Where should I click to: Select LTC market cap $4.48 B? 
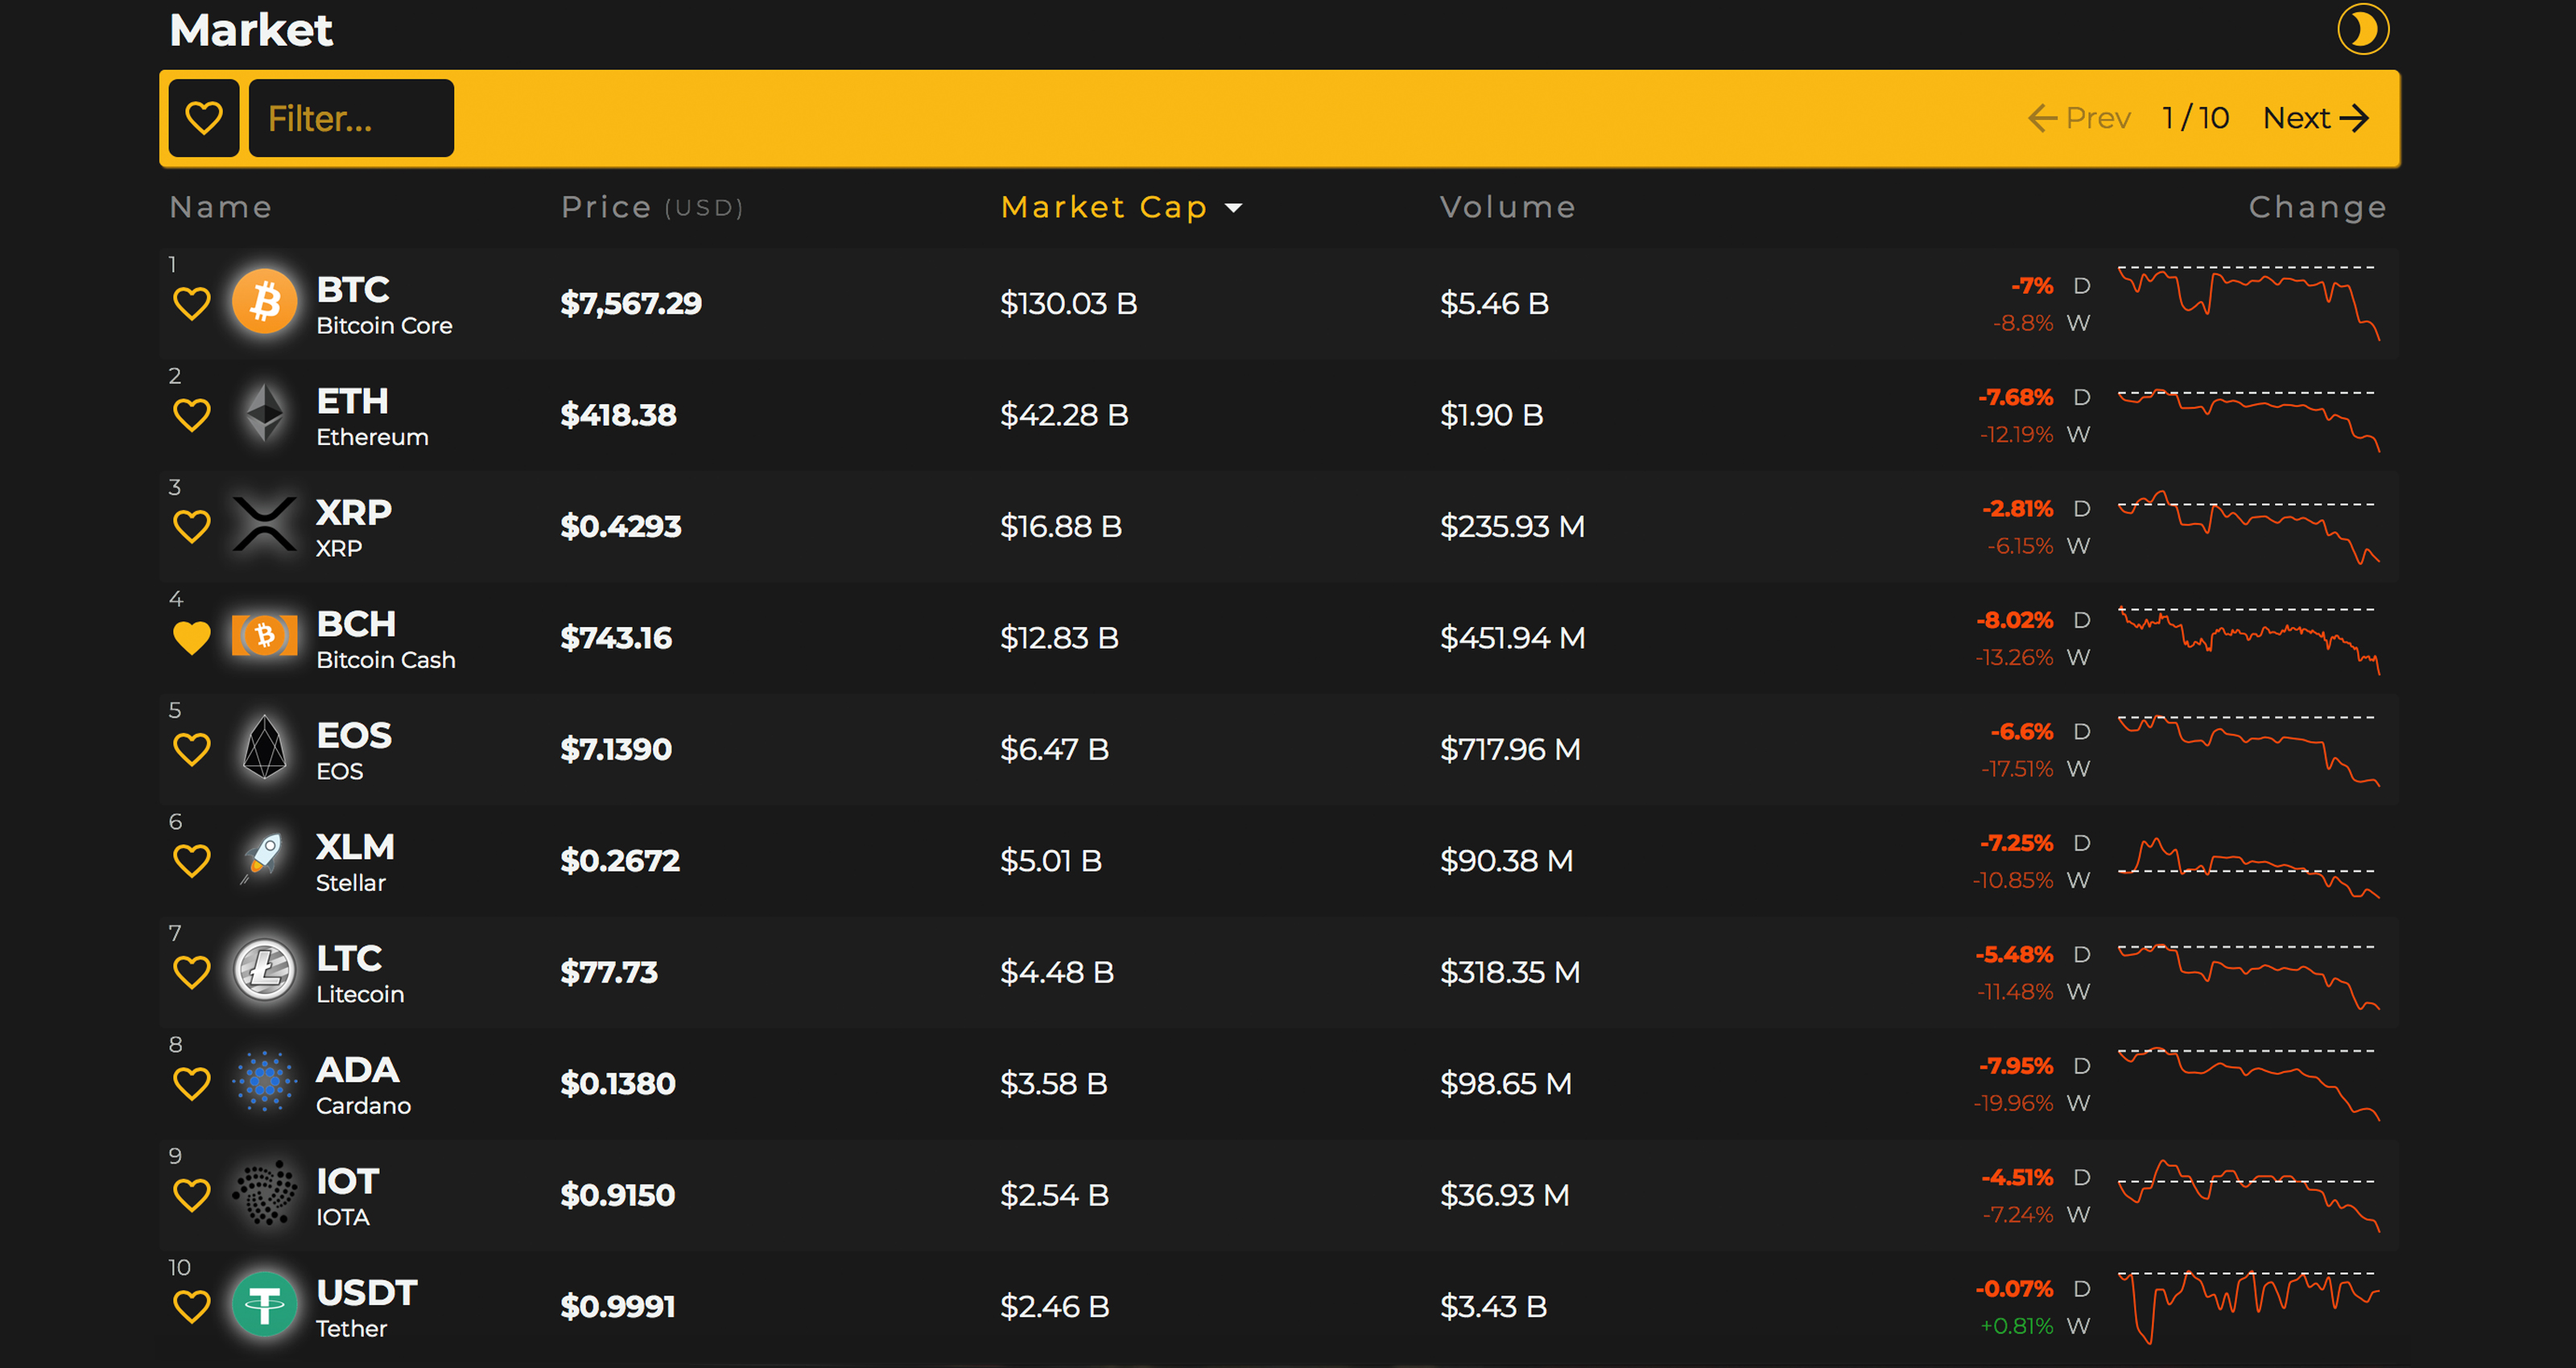click(x=1057, y=972)
